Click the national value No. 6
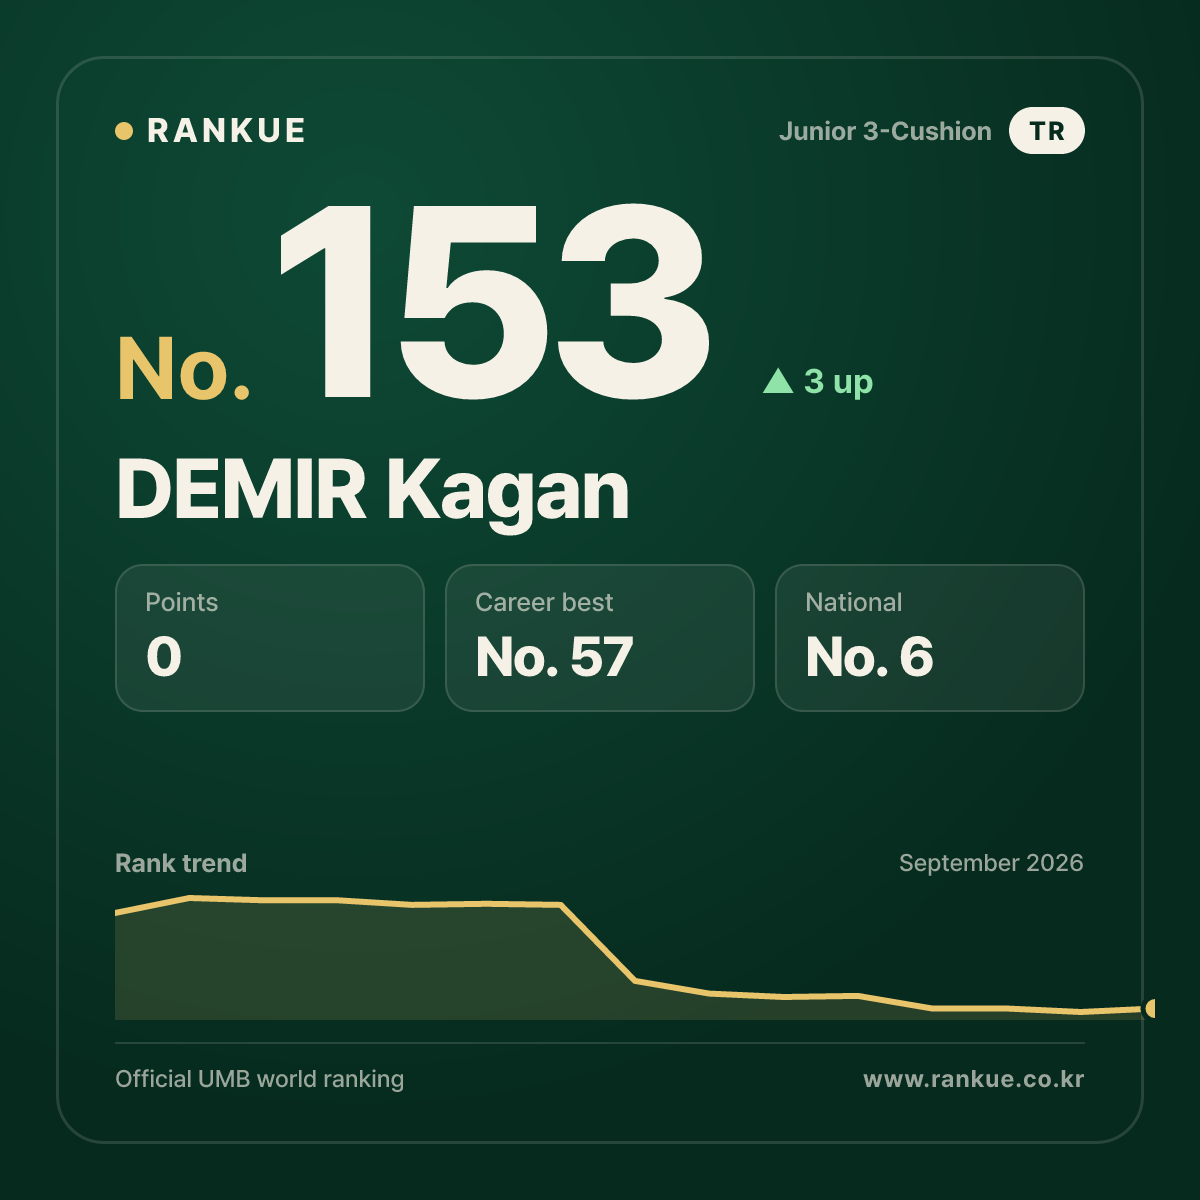Screen dimensions: 1200x1200 869,657
